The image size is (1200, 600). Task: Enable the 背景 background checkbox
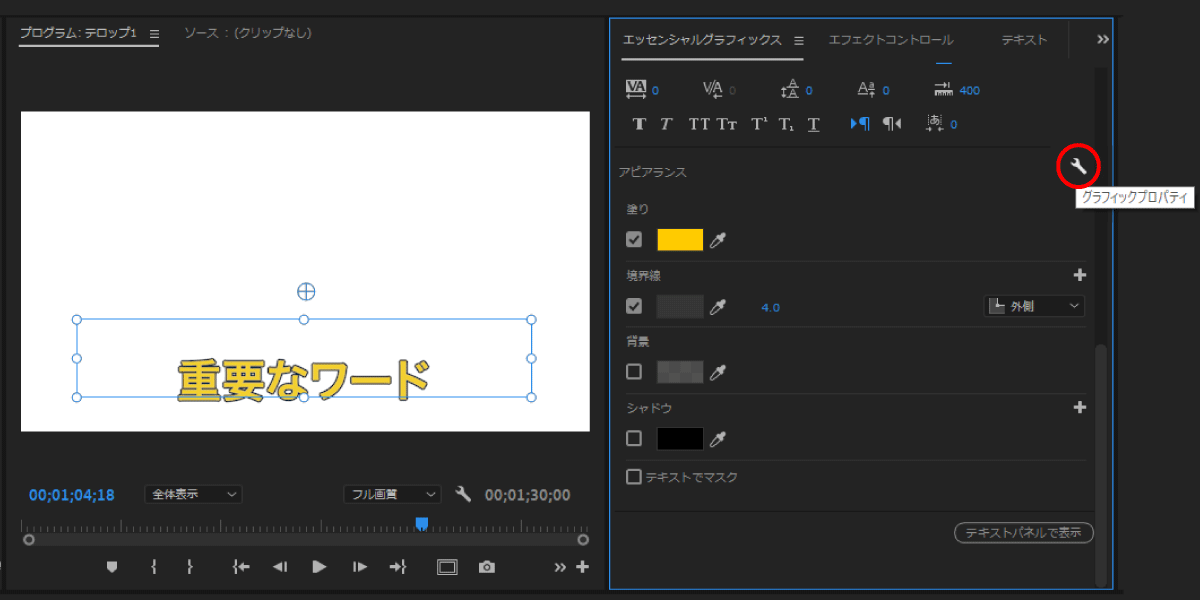tap(634, 372)
